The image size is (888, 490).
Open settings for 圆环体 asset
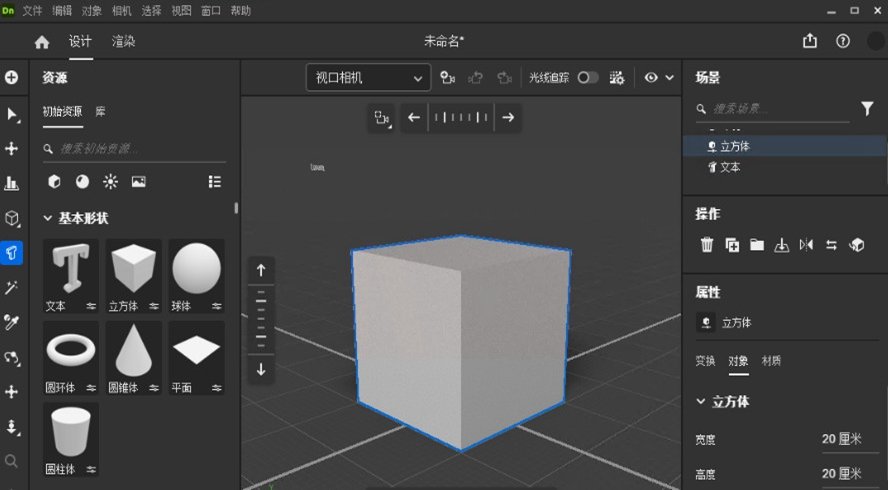(x=91, y=388)
